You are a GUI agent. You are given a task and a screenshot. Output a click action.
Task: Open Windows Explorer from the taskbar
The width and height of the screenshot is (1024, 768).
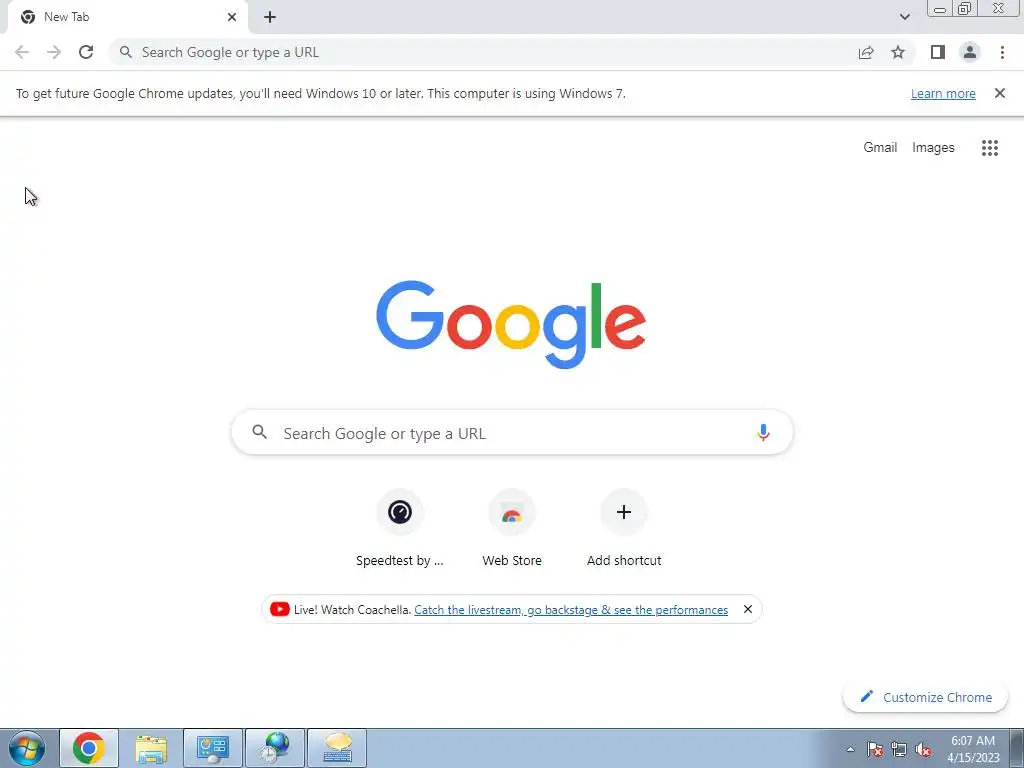[x=151, y=748]
